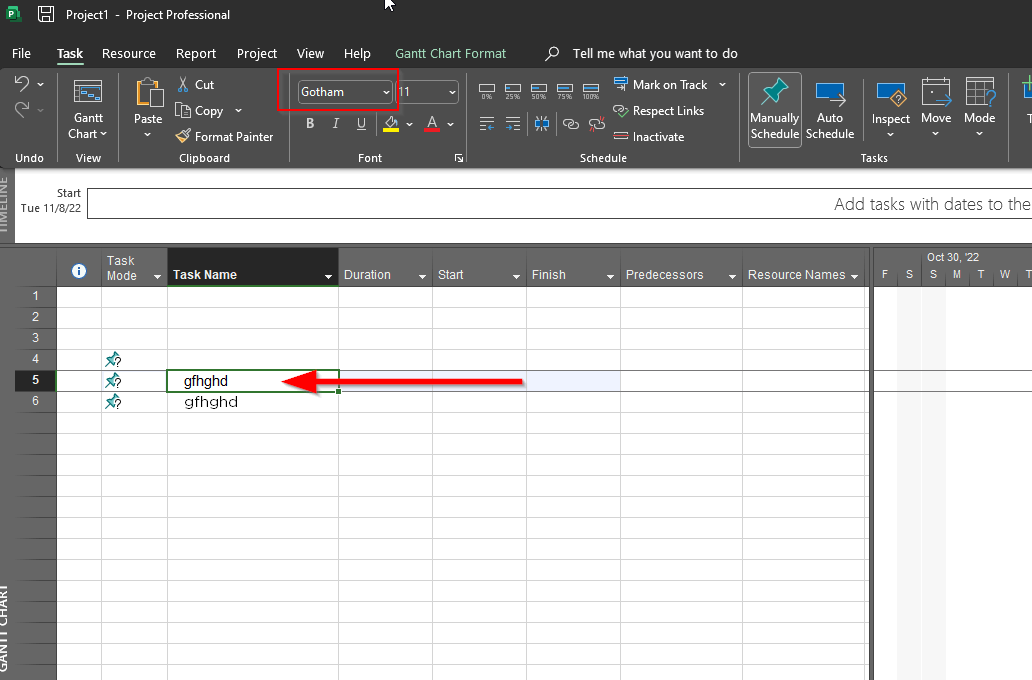The width and height of the screenshot is (1032, 680).
Task: Cut the selected task
Action: tap(195, 84)
